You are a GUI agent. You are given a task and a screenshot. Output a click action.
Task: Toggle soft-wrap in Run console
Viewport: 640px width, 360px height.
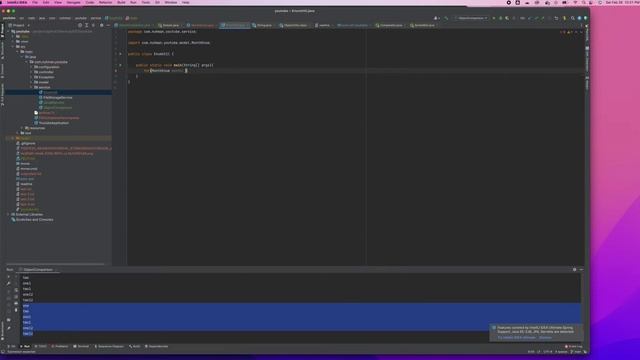(16, 290)
